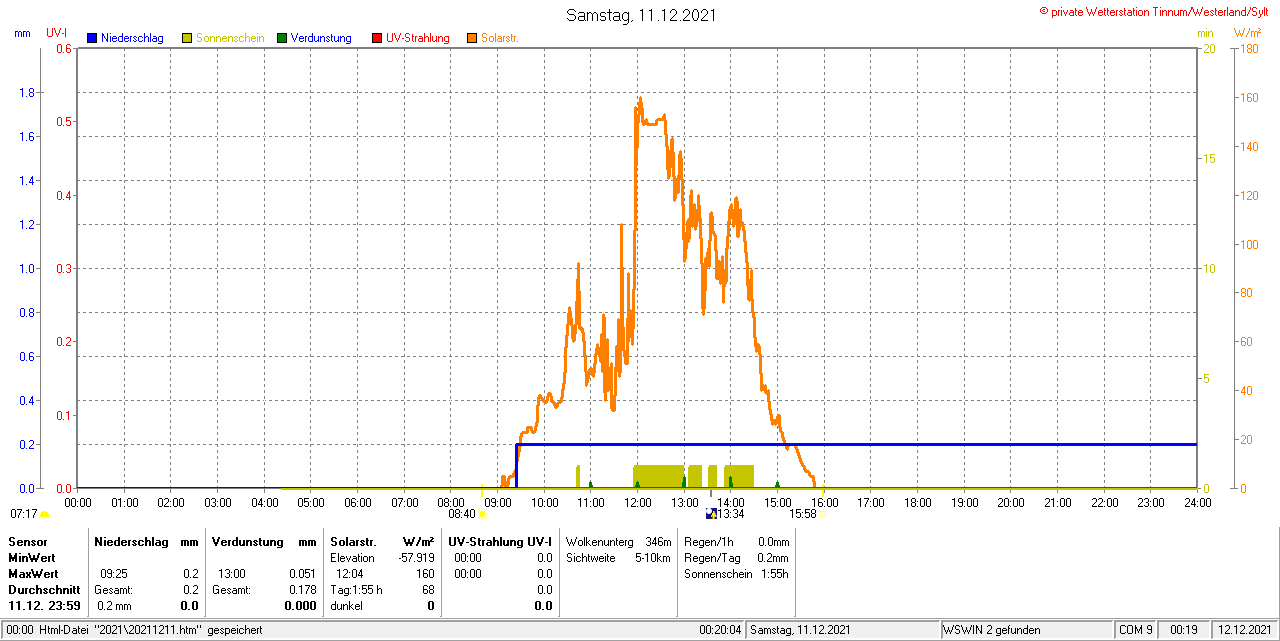Click the UV-Strahlung legend label
Viewport: 1280px width, 641px height.
tap(417, 38)
